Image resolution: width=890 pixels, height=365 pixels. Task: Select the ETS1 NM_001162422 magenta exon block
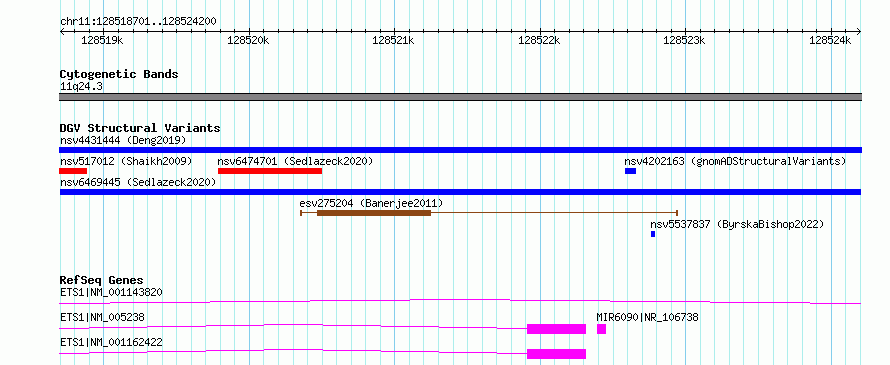[x=556, y=354]
